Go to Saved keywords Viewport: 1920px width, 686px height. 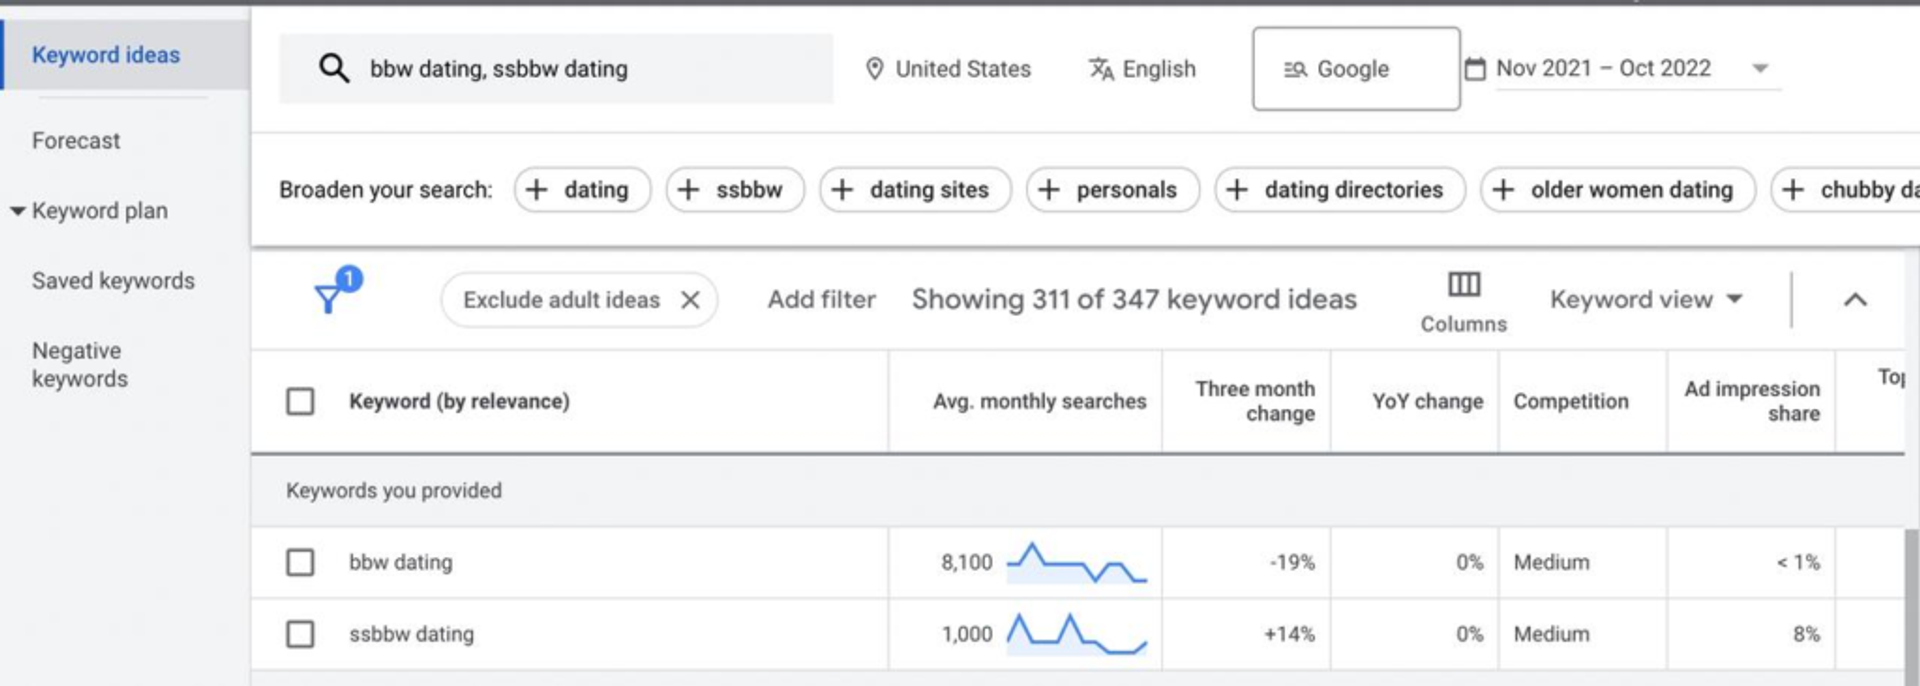113,281
